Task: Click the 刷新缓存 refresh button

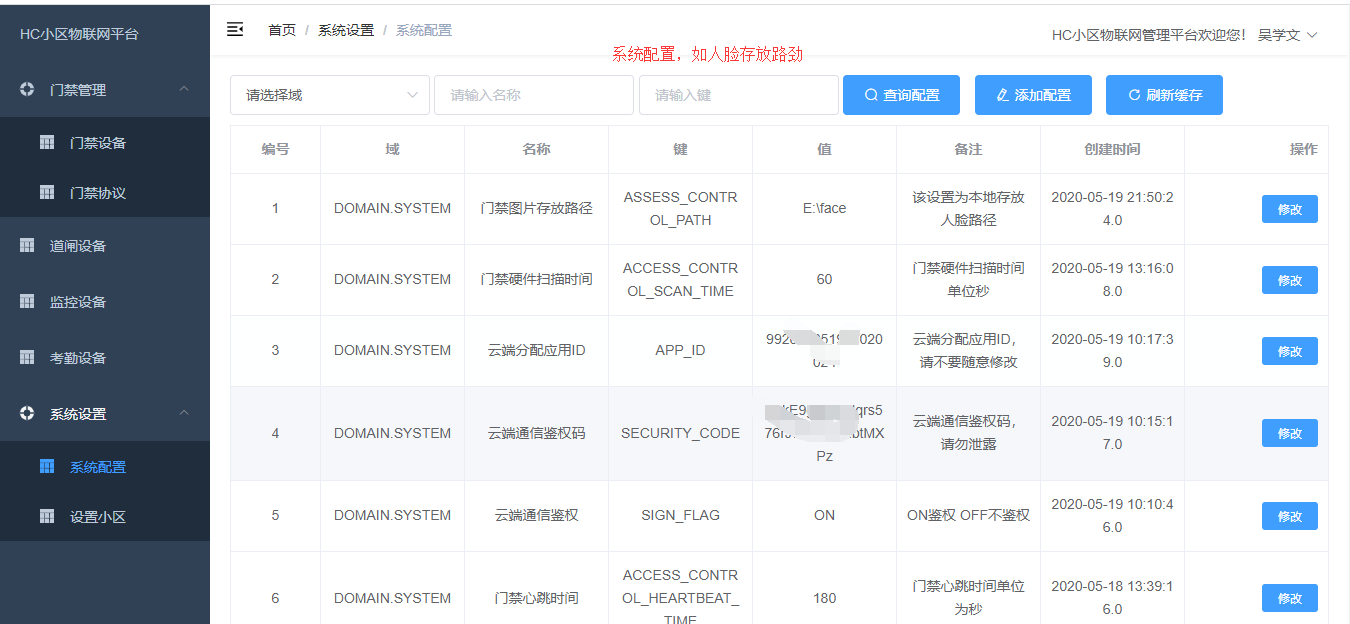Action: (x=1164, y=95)
